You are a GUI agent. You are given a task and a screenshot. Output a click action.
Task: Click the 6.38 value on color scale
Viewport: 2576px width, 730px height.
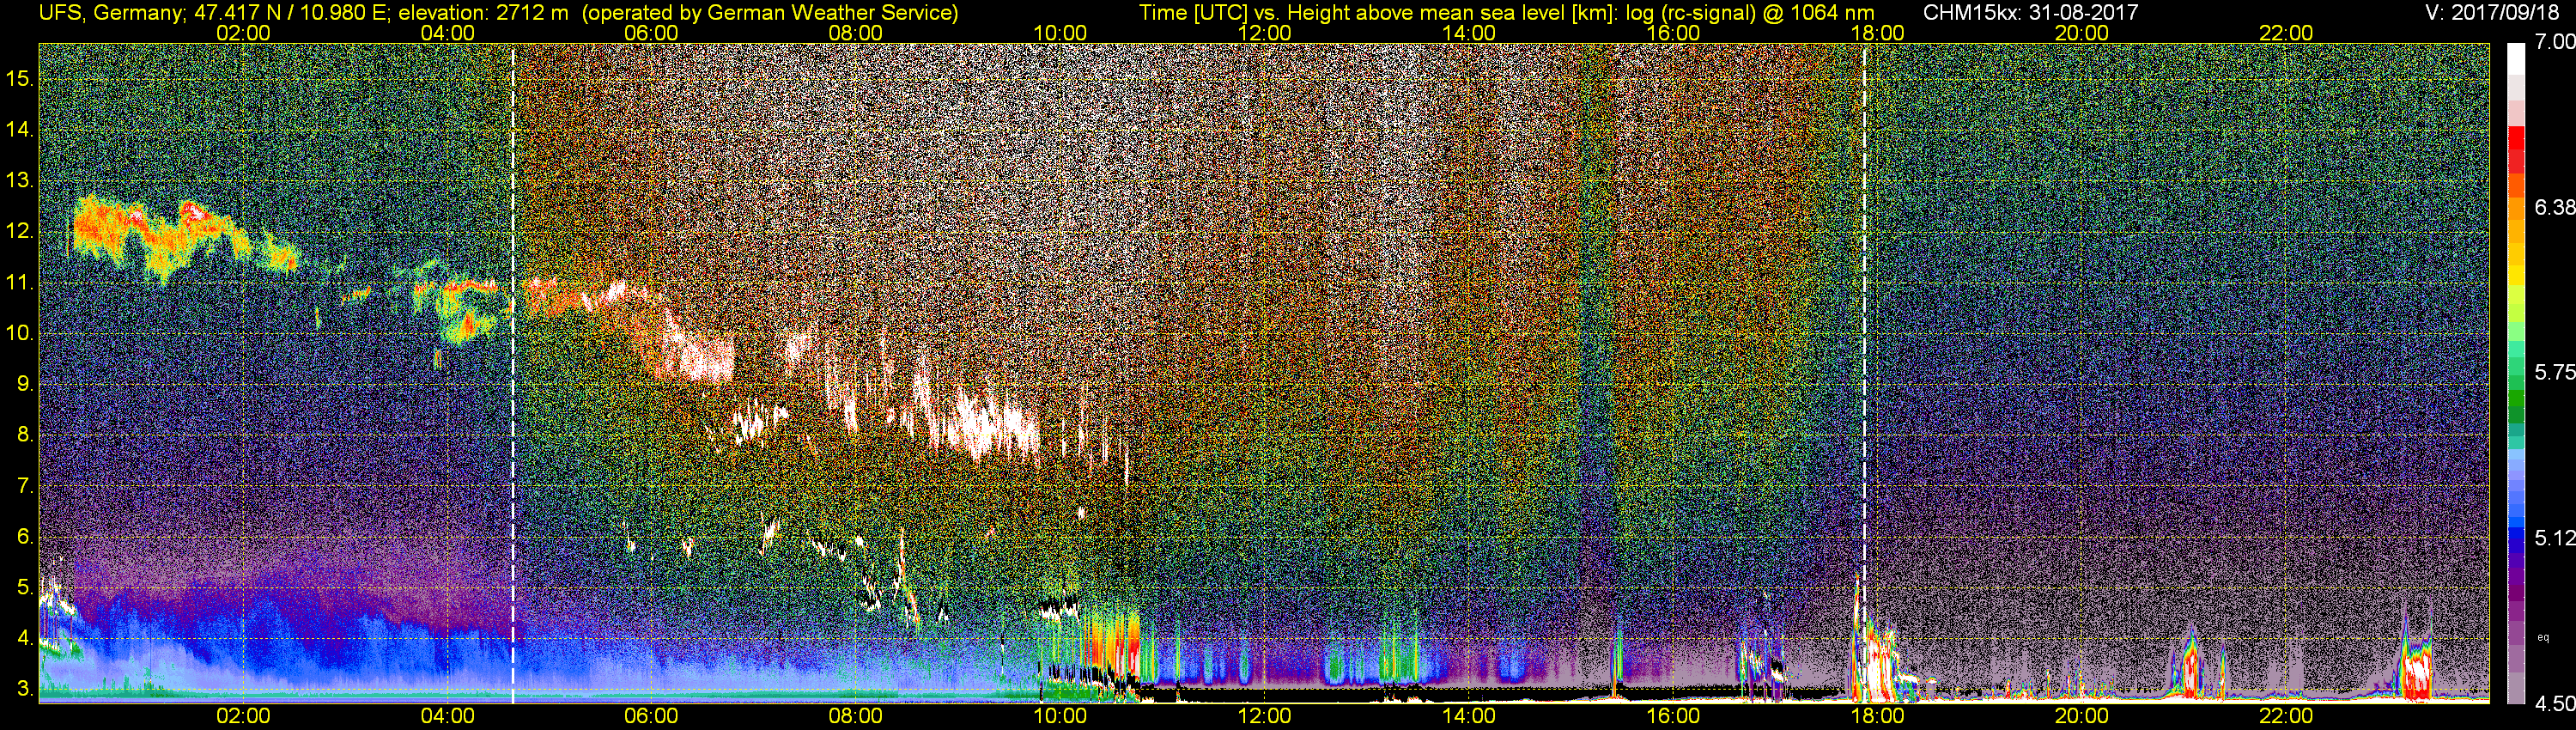click(x=2554, y=207)
